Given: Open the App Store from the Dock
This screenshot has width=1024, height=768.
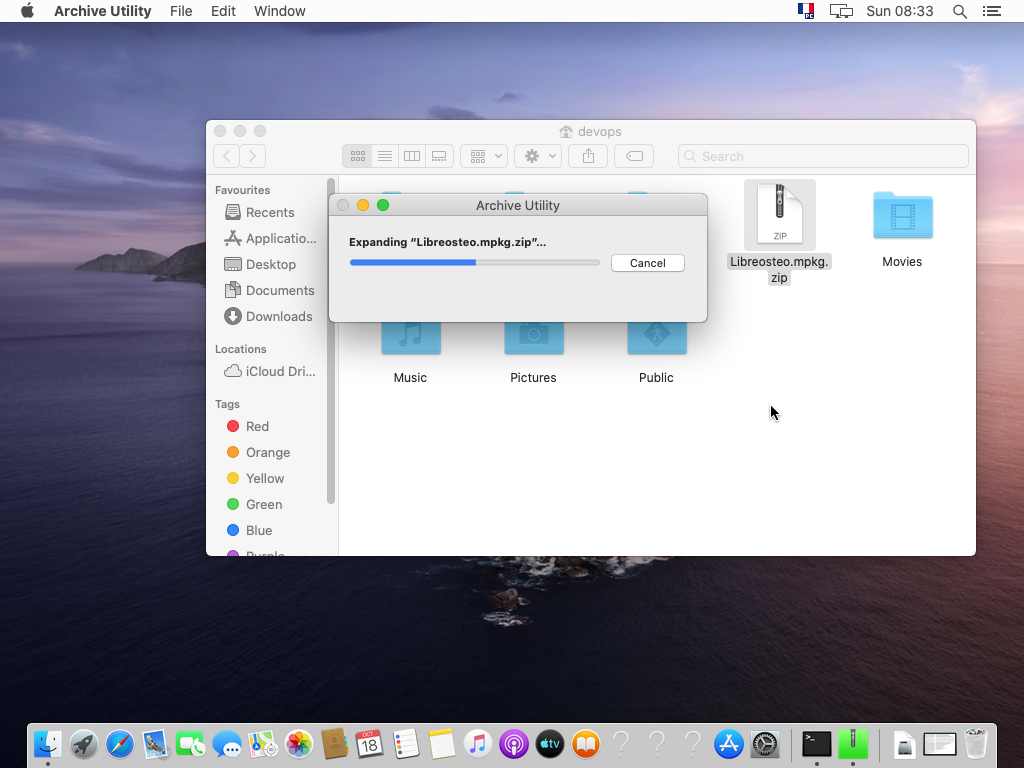Looking at the screenshot, I should pyautogui.click(x=728, y=744).
